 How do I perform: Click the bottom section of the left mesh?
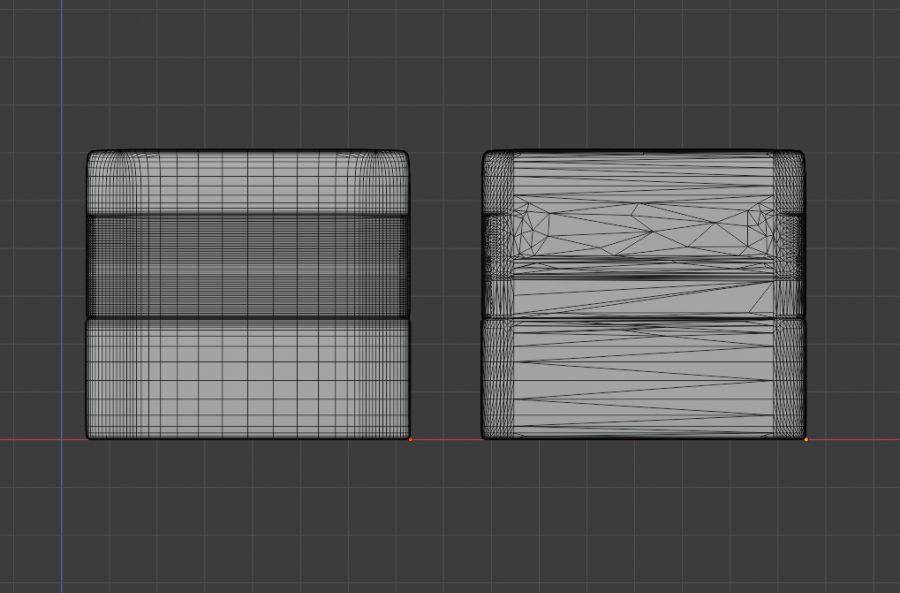248,378
